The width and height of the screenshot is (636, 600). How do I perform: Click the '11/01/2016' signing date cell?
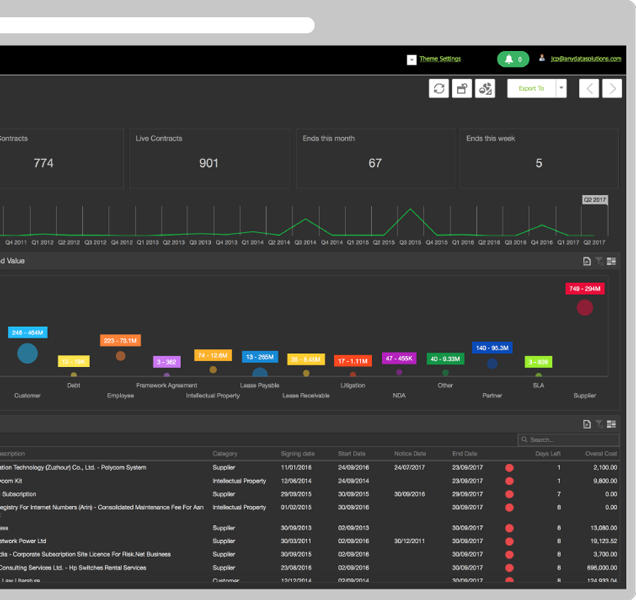pos(296,467)
